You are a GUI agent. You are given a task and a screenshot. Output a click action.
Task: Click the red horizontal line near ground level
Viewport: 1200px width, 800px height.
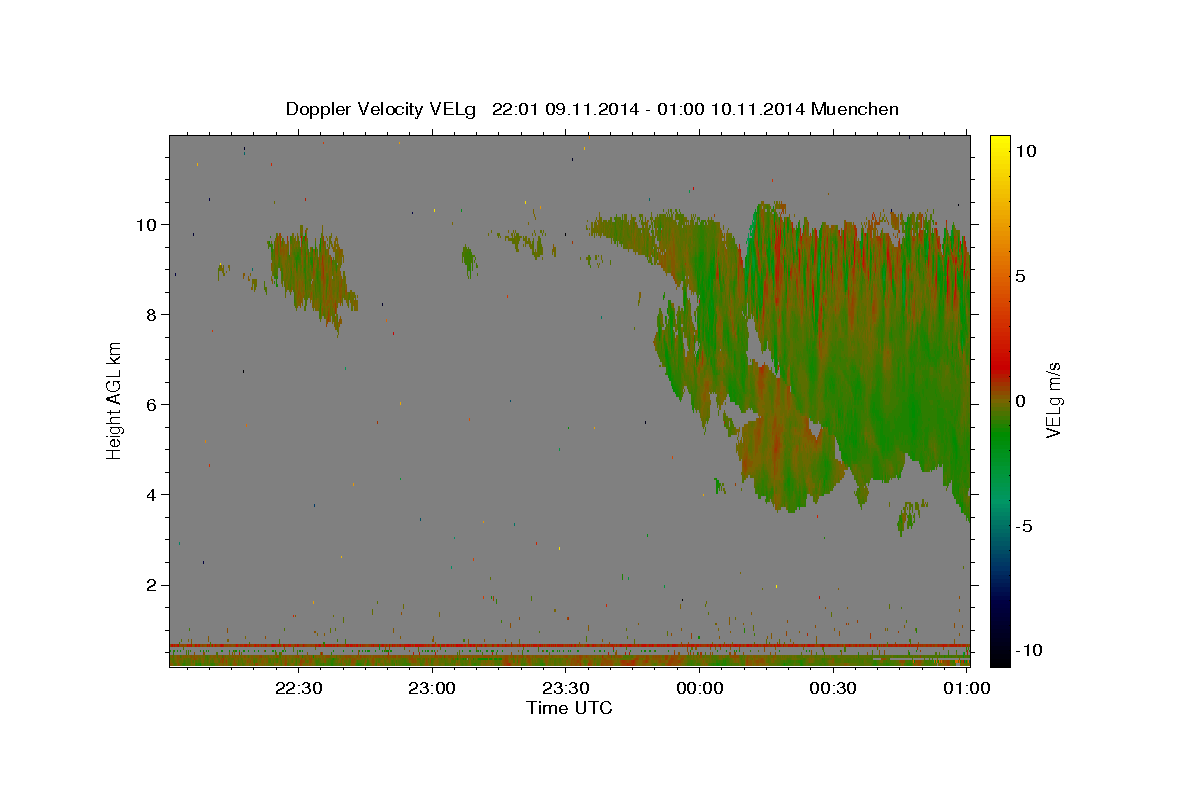(569, 645)
